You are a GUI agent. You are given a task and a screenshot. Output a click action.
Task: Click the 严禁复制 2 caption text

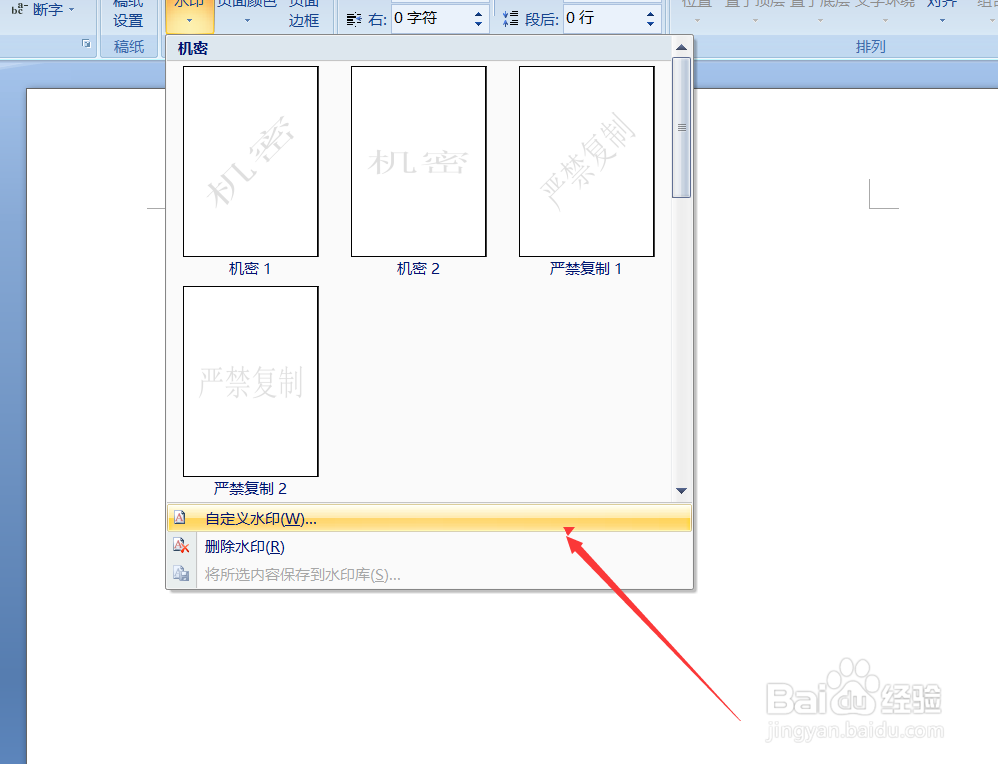click(x=250, y=488)
